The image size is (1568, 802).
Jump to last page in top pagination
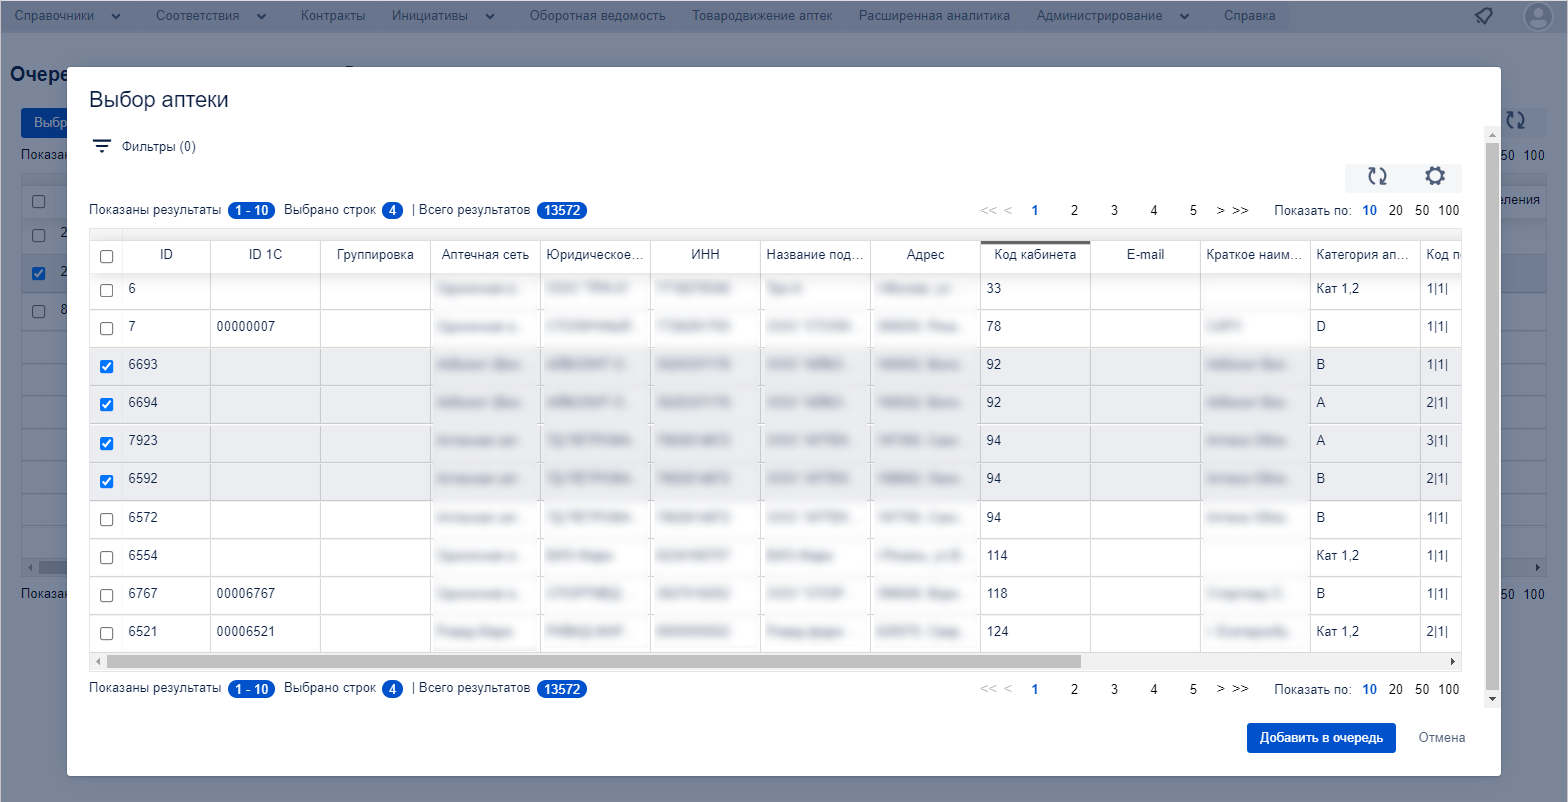point(1240,211)
